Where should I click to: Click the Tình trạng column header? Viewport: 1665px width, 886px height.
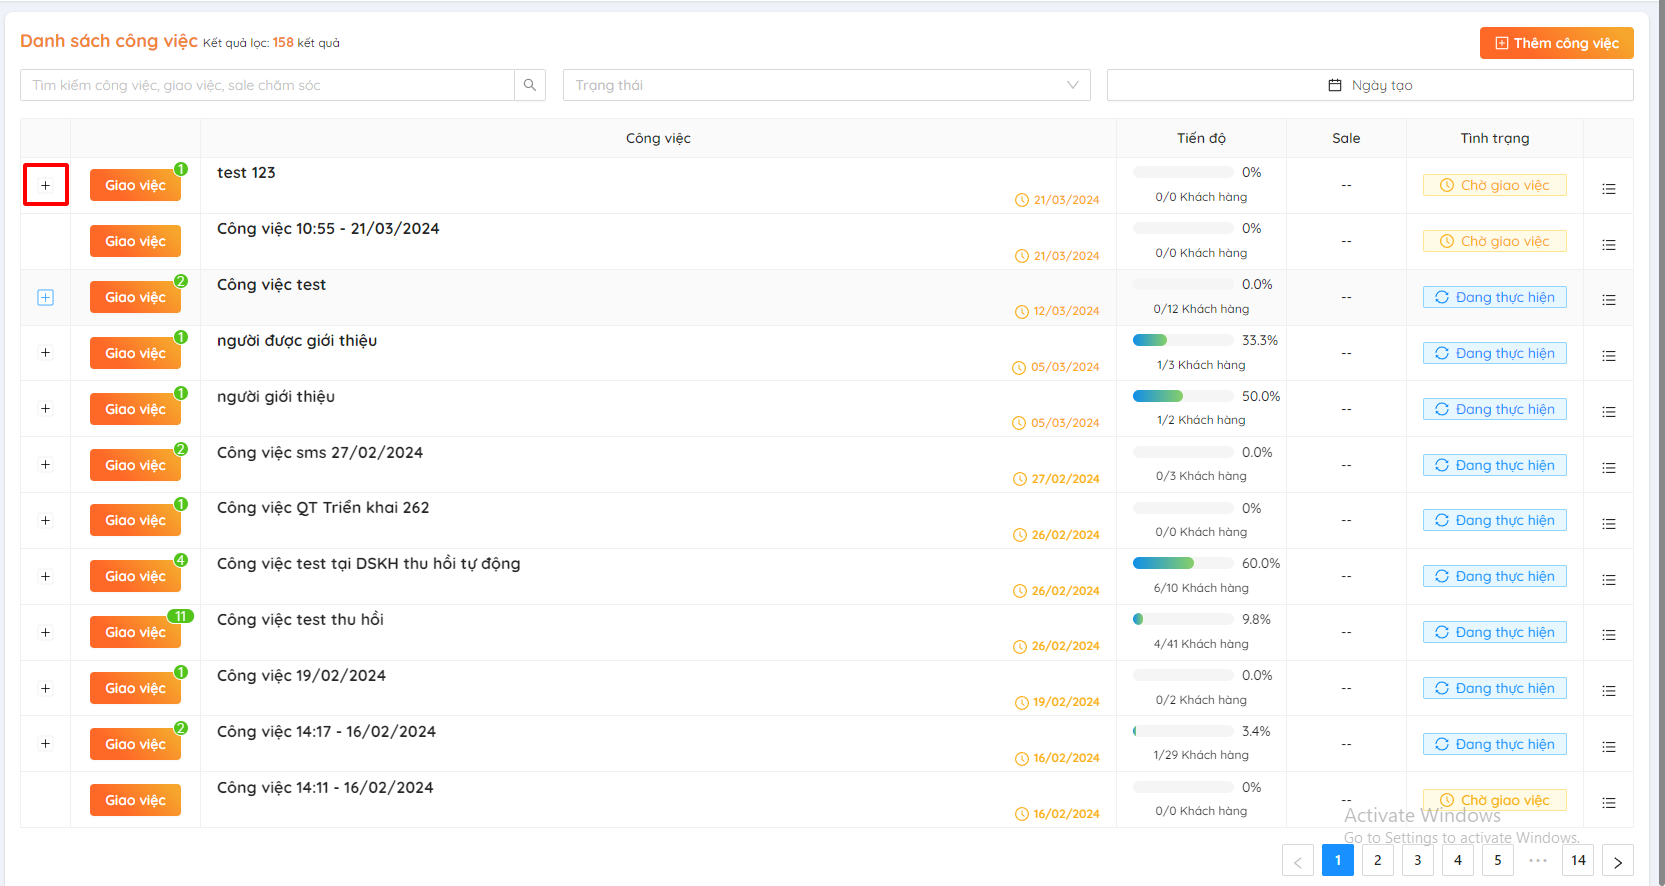(x=1495, y=138)
